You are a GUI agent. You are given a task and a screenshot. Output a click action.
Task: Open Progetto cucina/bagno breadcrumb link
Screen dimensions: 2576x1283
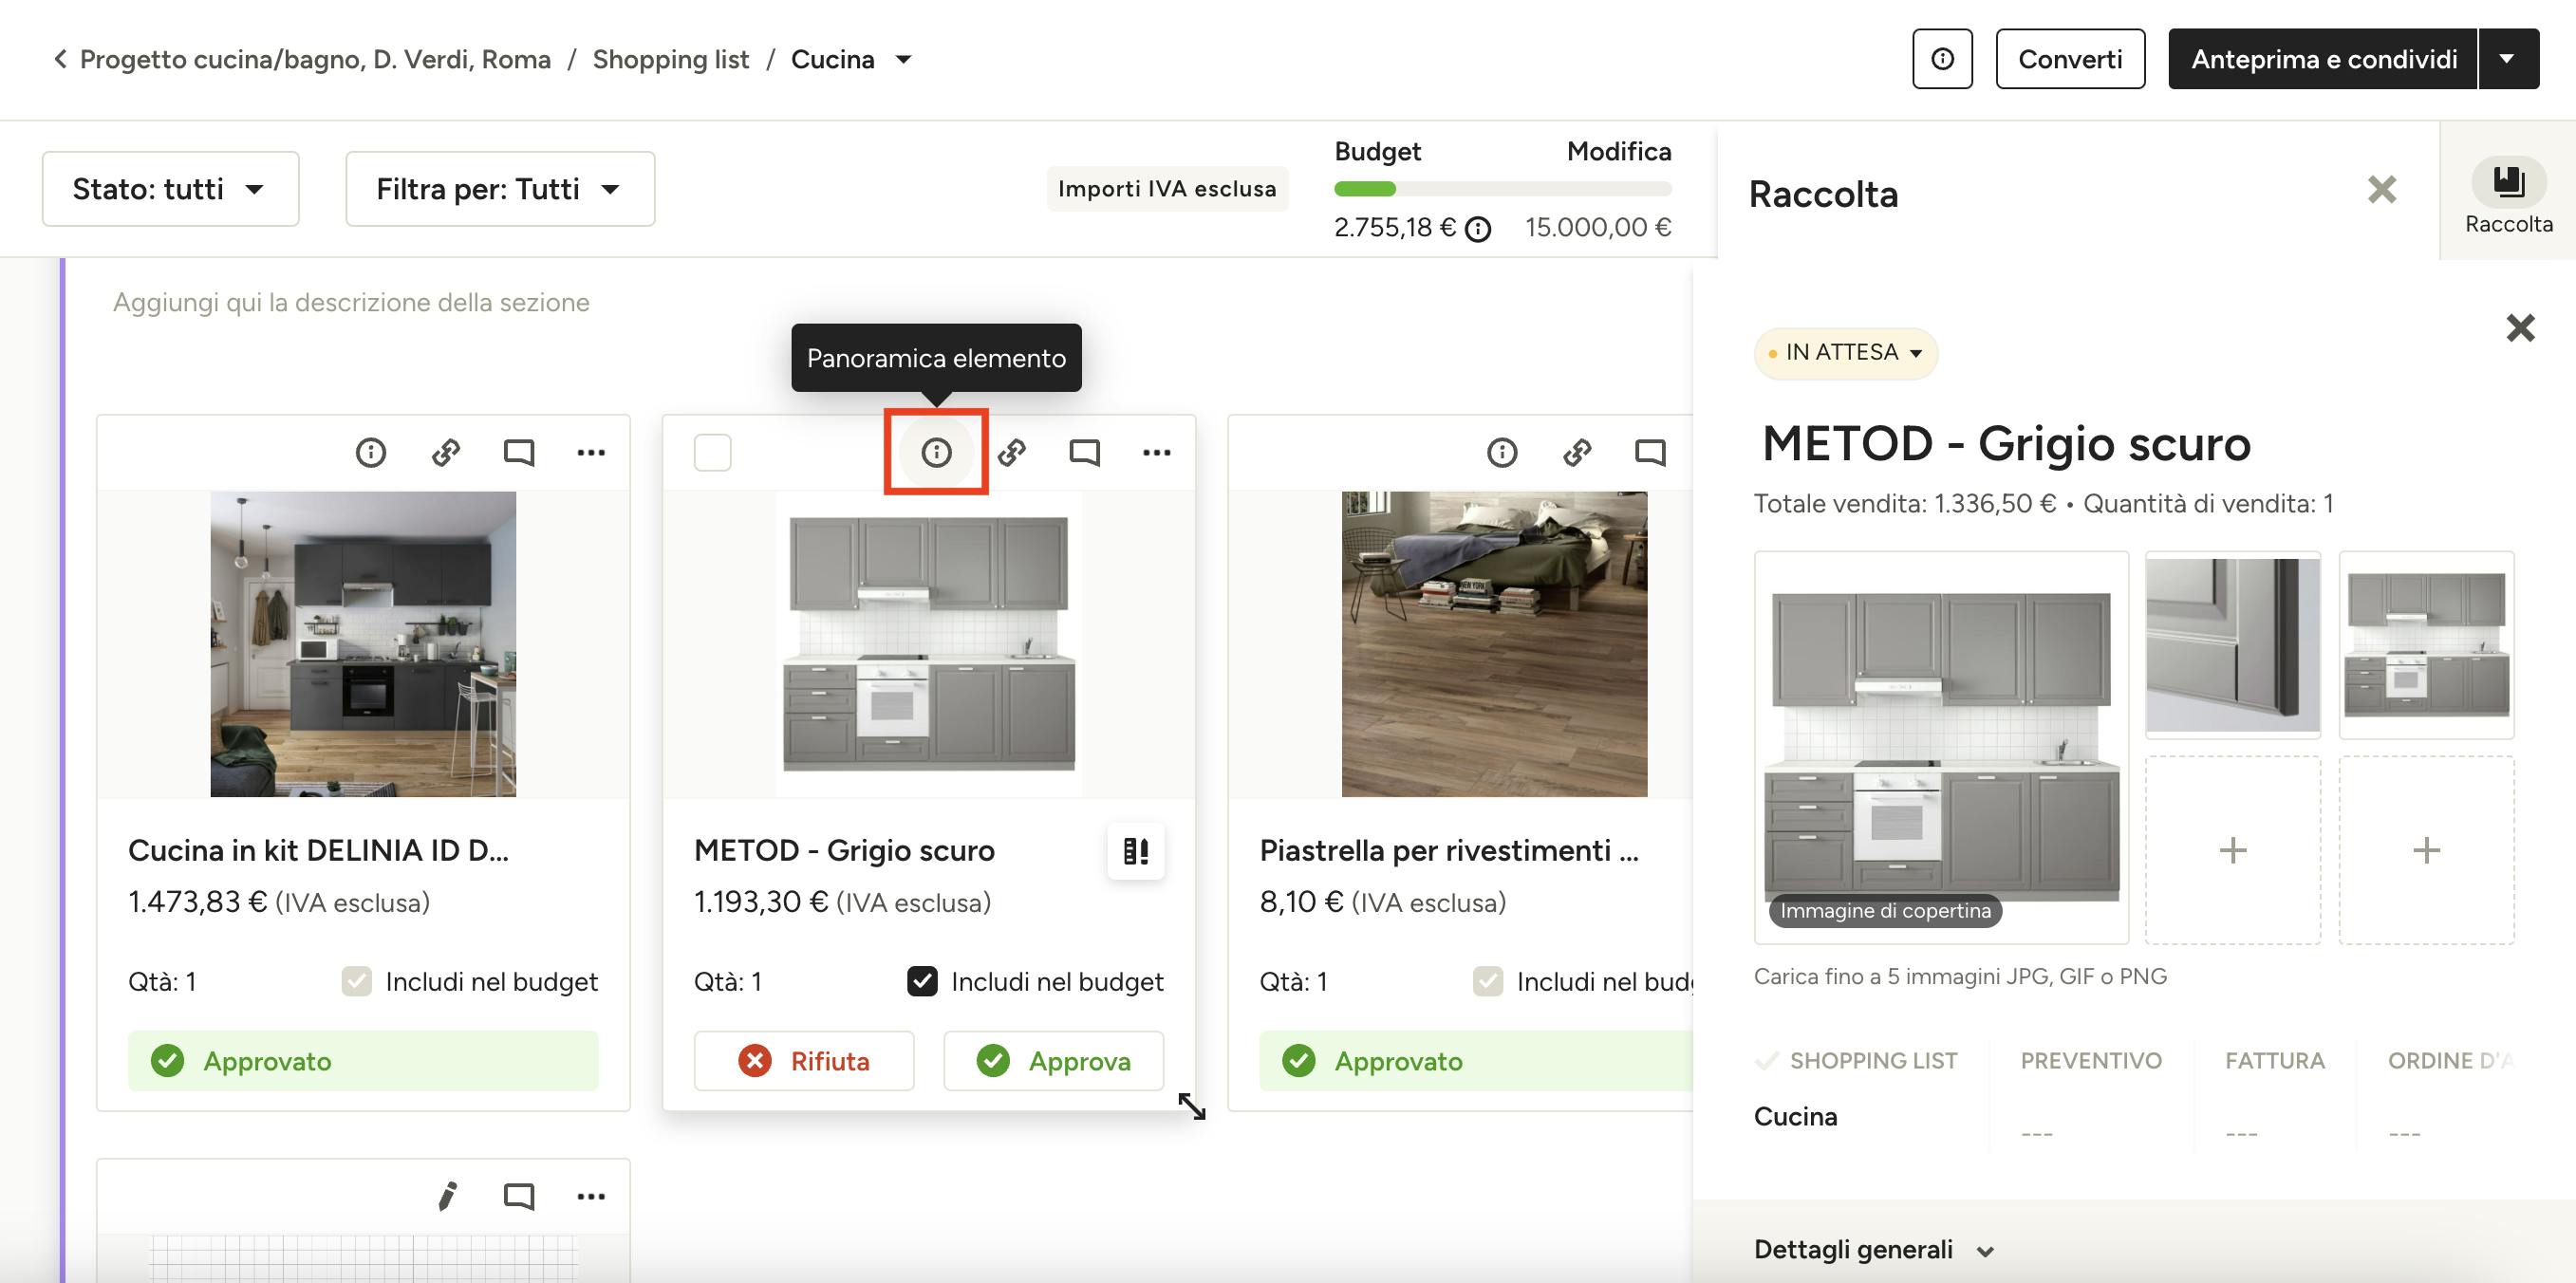click(x=315, y=59)
